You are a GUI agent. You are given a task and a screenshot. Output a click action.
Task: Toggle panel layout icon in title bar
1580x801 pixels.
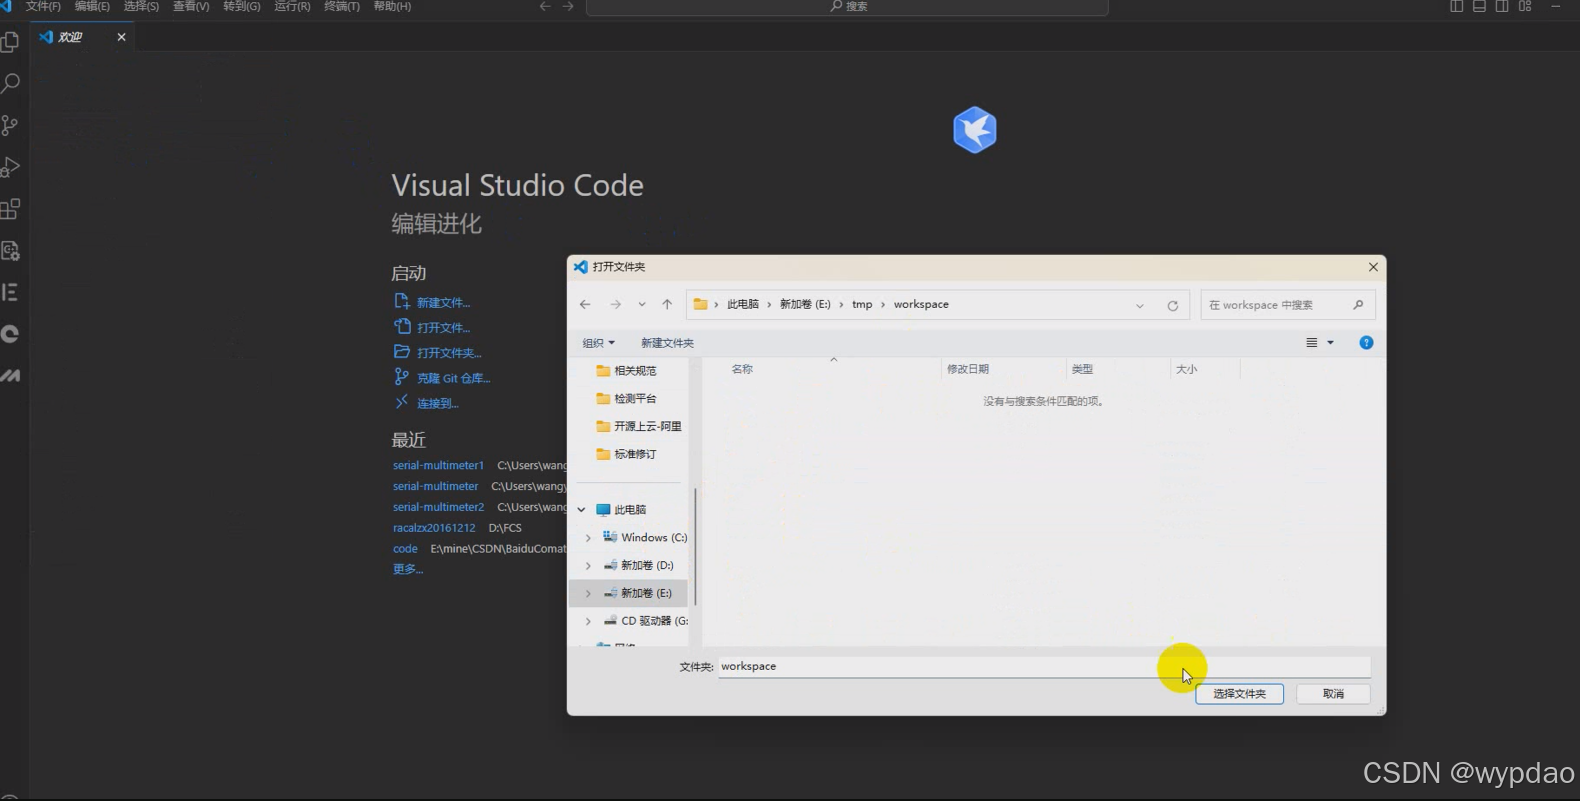pos(1479,6)
